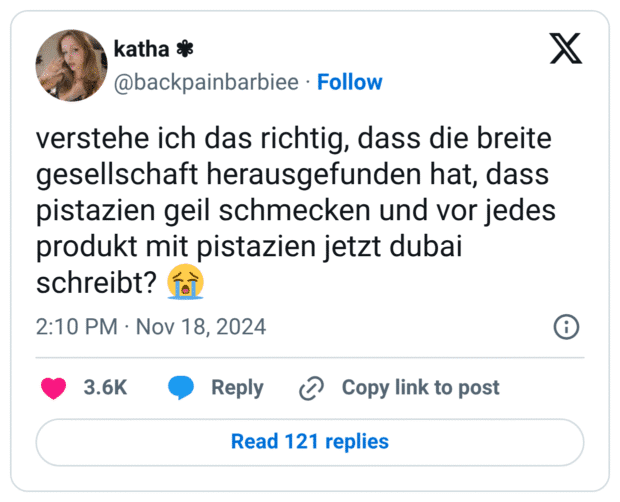
Task: Like the post with the heart icon
Action: tap(54, 388)
